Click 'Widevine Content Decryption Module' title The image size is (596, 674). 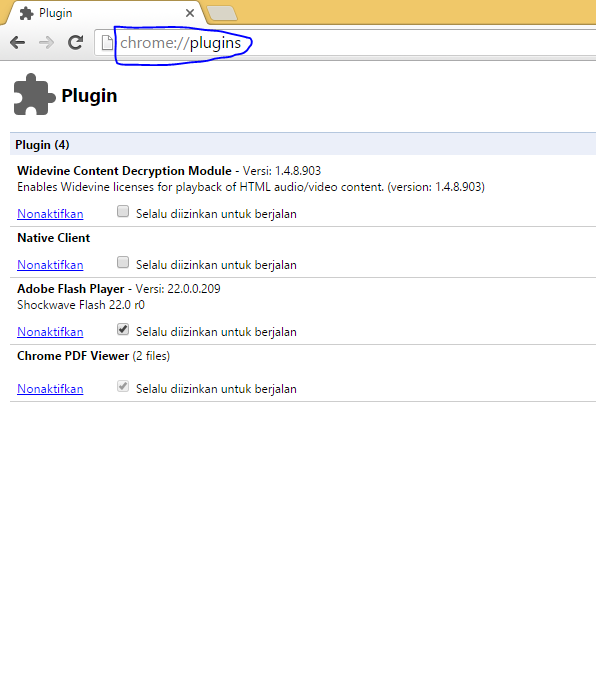click(124, 171)
